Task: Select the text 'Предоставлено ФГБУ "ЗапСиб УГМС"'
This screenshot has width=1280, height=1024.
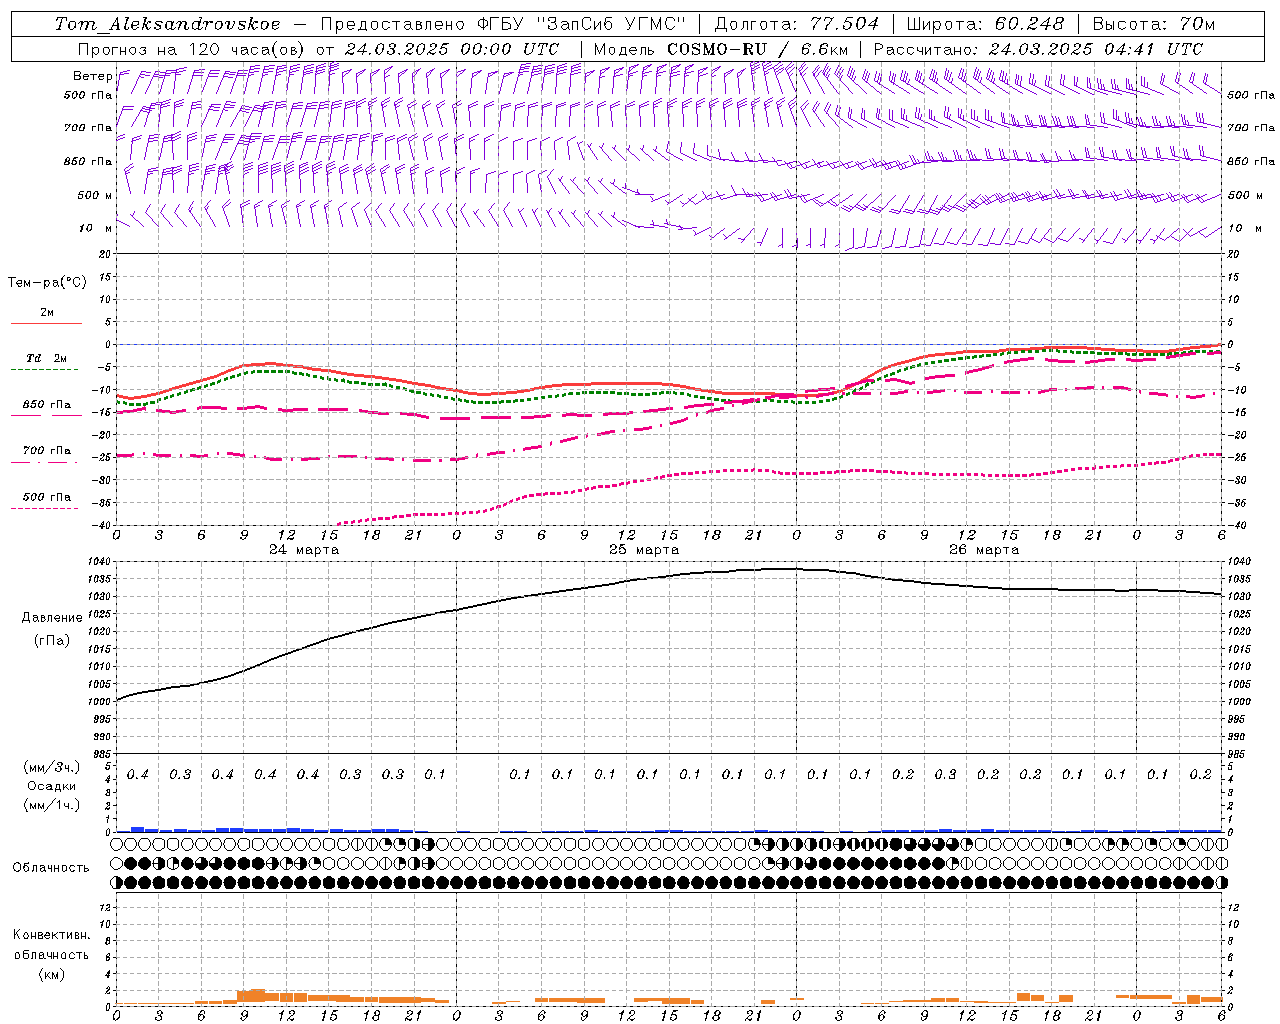Action: (503, 24)
